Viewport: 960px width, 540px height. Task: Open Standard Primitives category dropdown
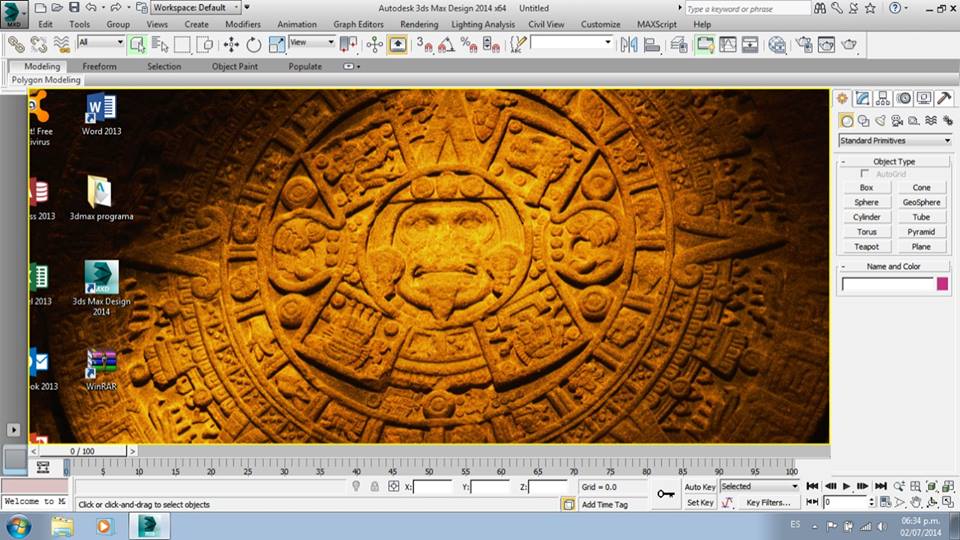895,141
